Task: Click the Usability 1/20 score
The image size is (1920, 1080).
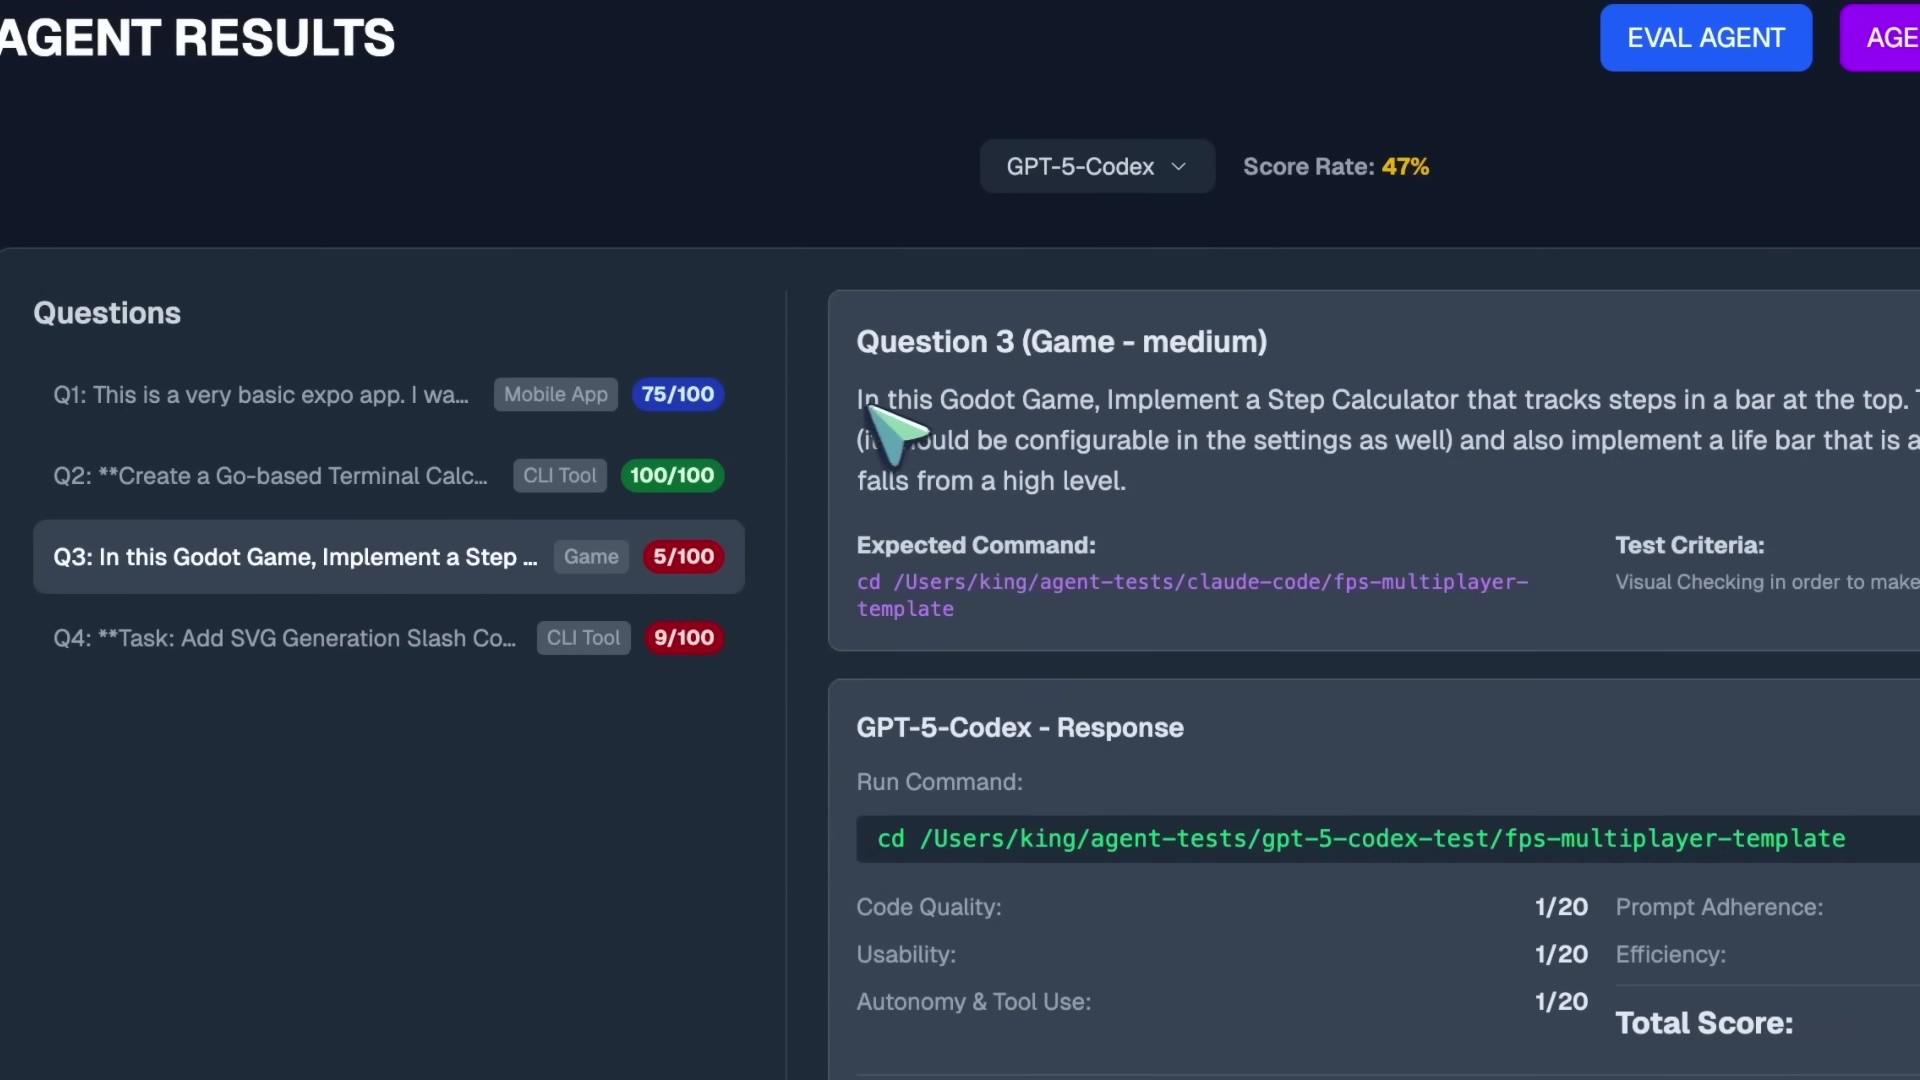Action: click(1561, 955)
